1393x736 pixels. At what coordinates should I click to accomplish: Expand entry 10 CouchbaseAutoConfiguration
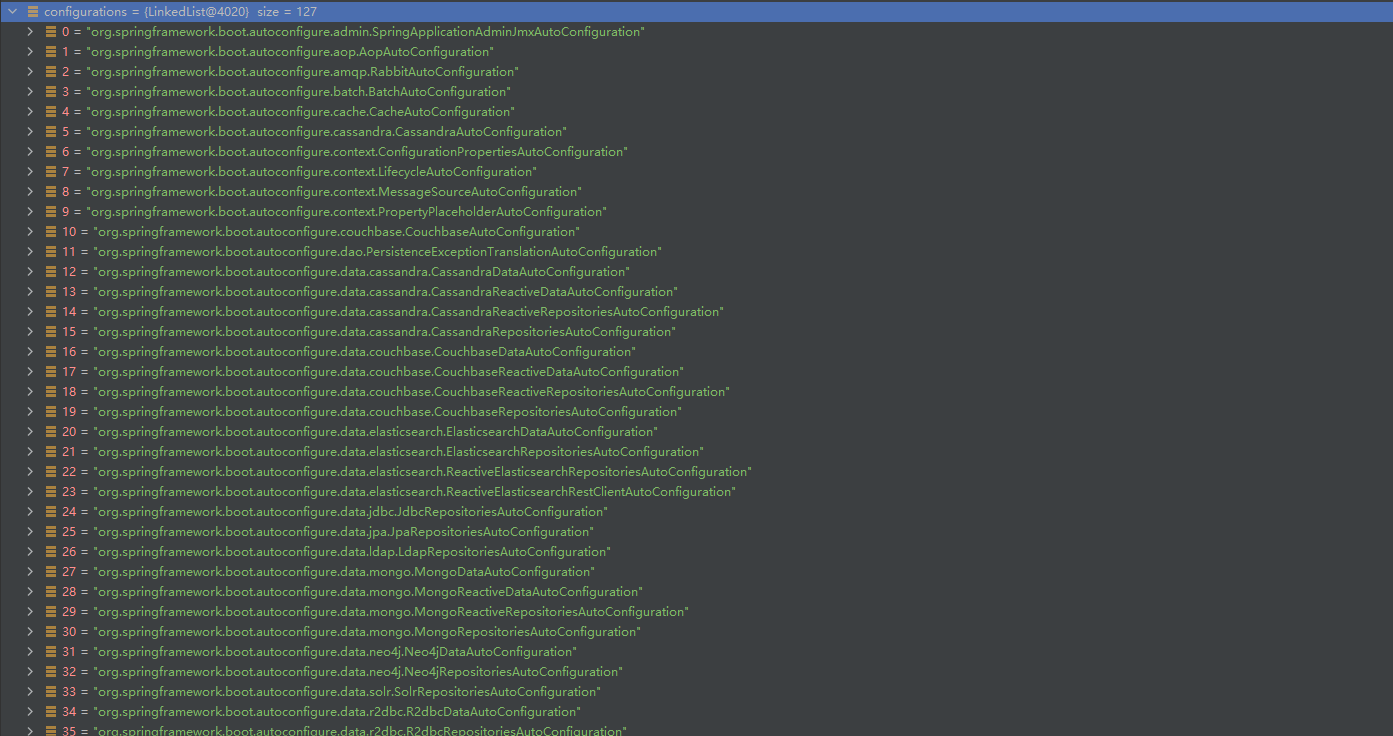pyautogui.click(x=30, y=232)
